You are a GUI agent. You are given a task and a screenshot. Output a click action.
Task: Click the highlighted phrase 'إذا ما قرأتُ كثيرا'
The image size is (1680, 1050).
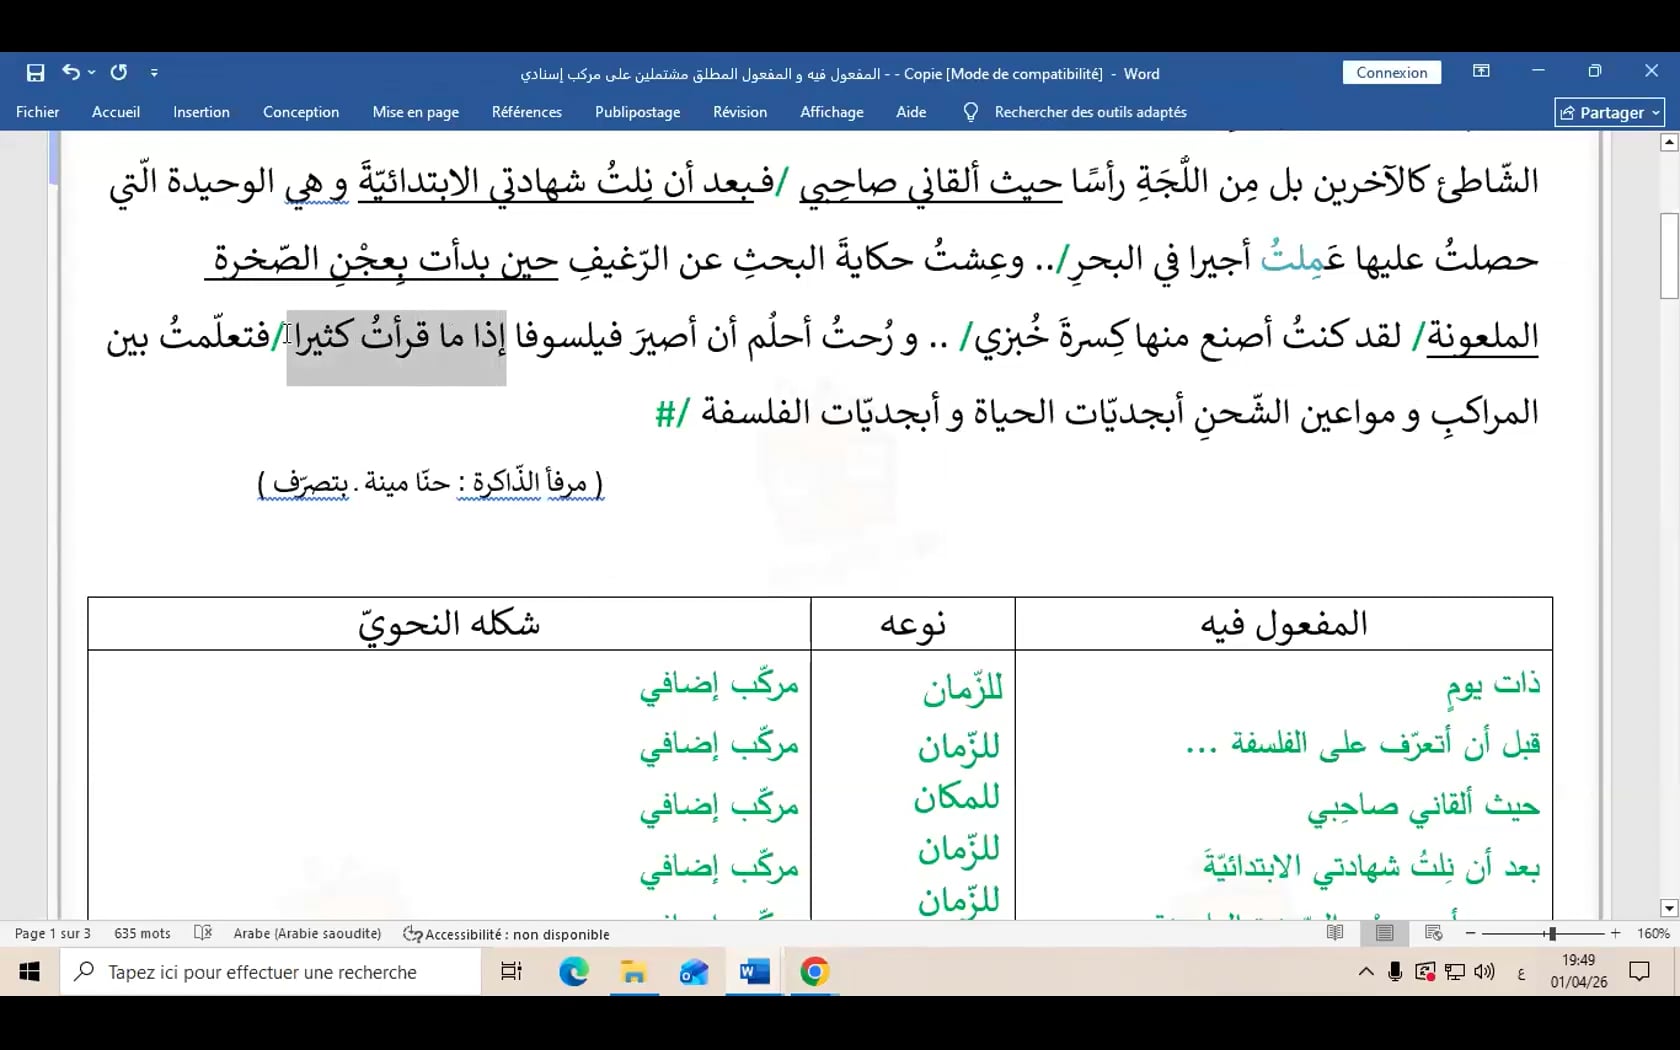(x=396, y=337)
